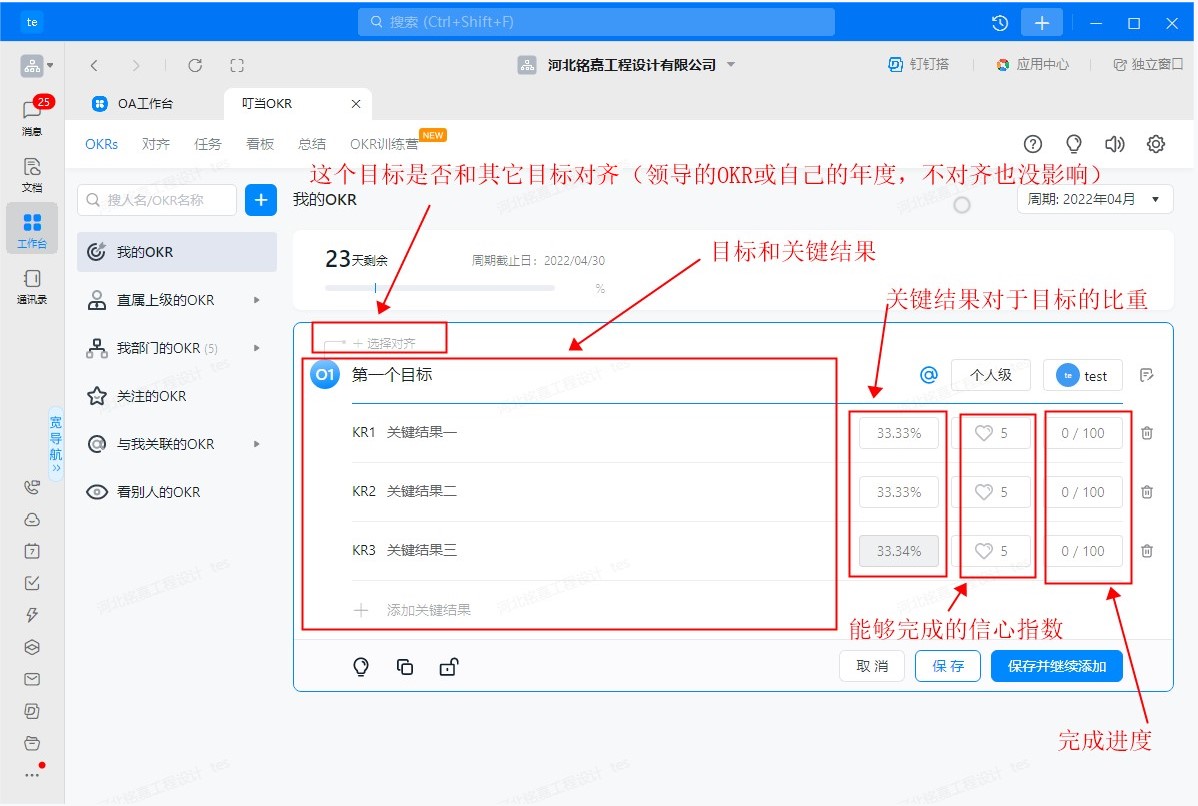The width and height of the screenshot is (1198, 806).
Task: Toggle the lock icon for objective privacy
Action: tap(448, 667)
